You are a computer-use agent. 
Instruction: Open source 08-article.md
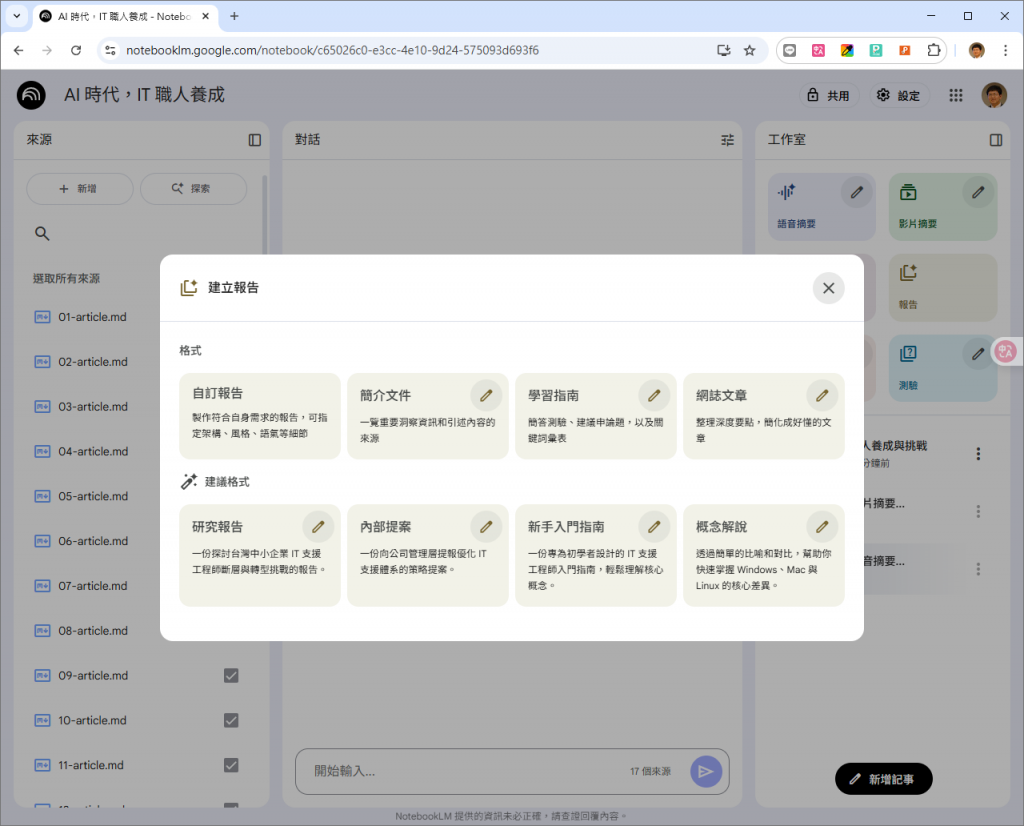(93, 631)
